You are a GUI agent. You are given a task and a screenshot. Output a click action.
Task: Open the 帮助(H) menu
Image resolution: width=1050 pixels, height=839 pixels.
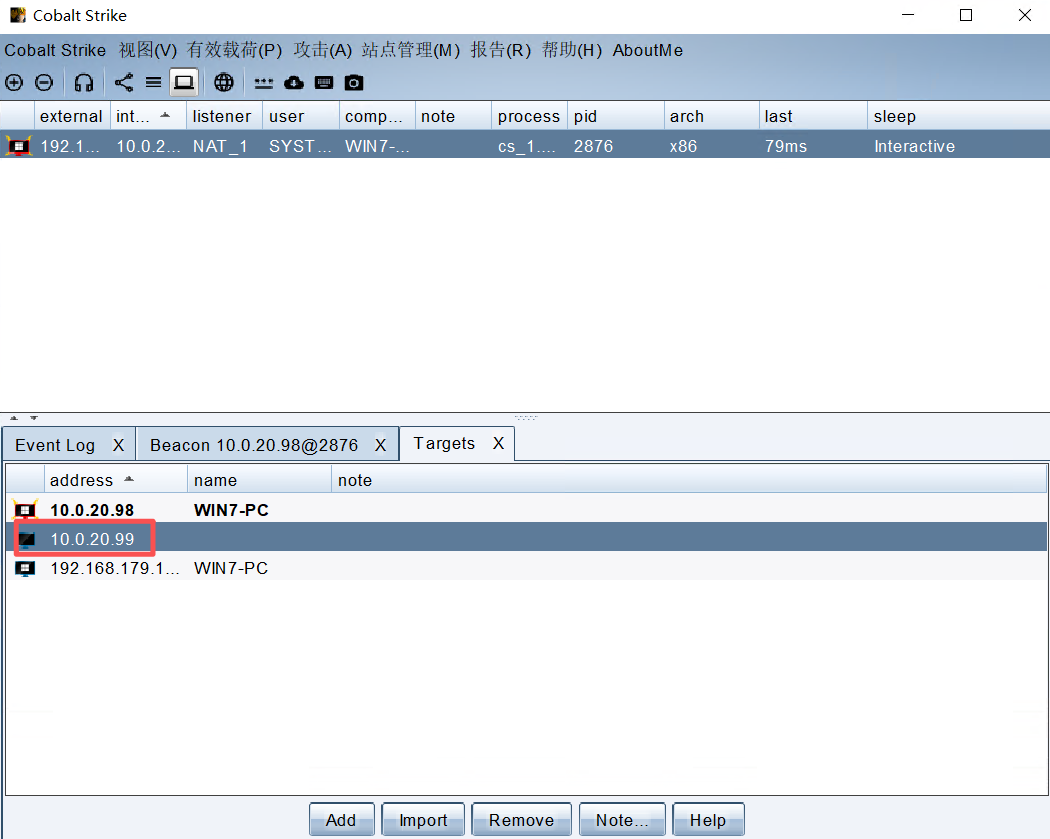coord(572,50)
